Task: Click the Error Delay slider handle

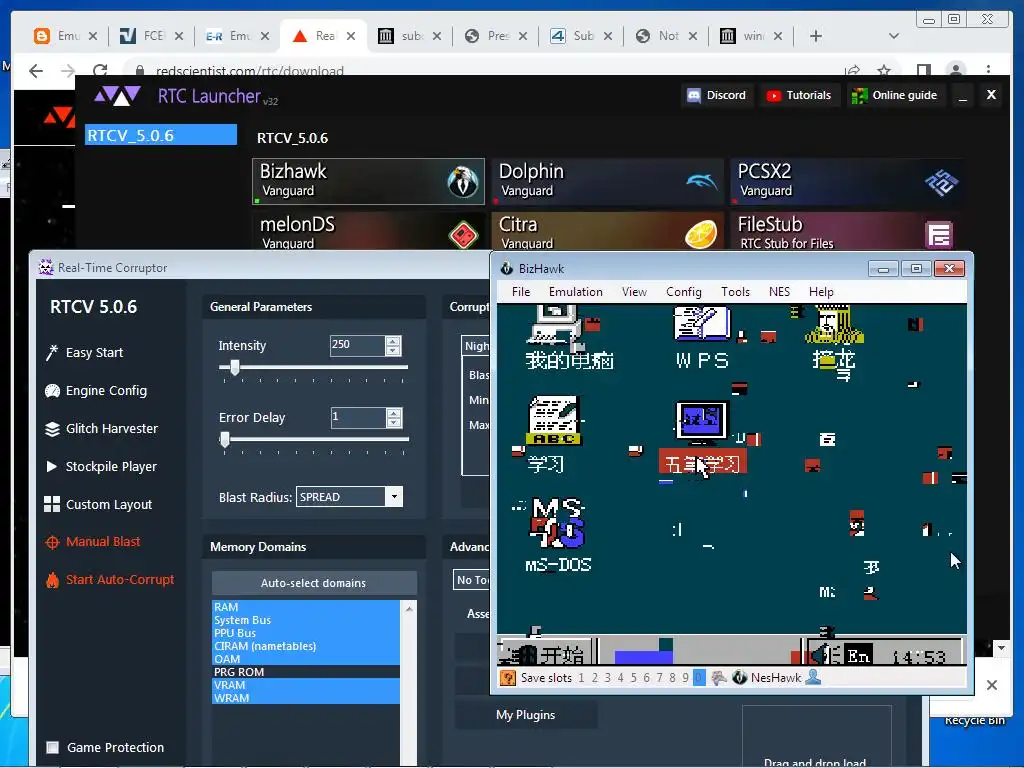Action: click(x=225, y=440)
